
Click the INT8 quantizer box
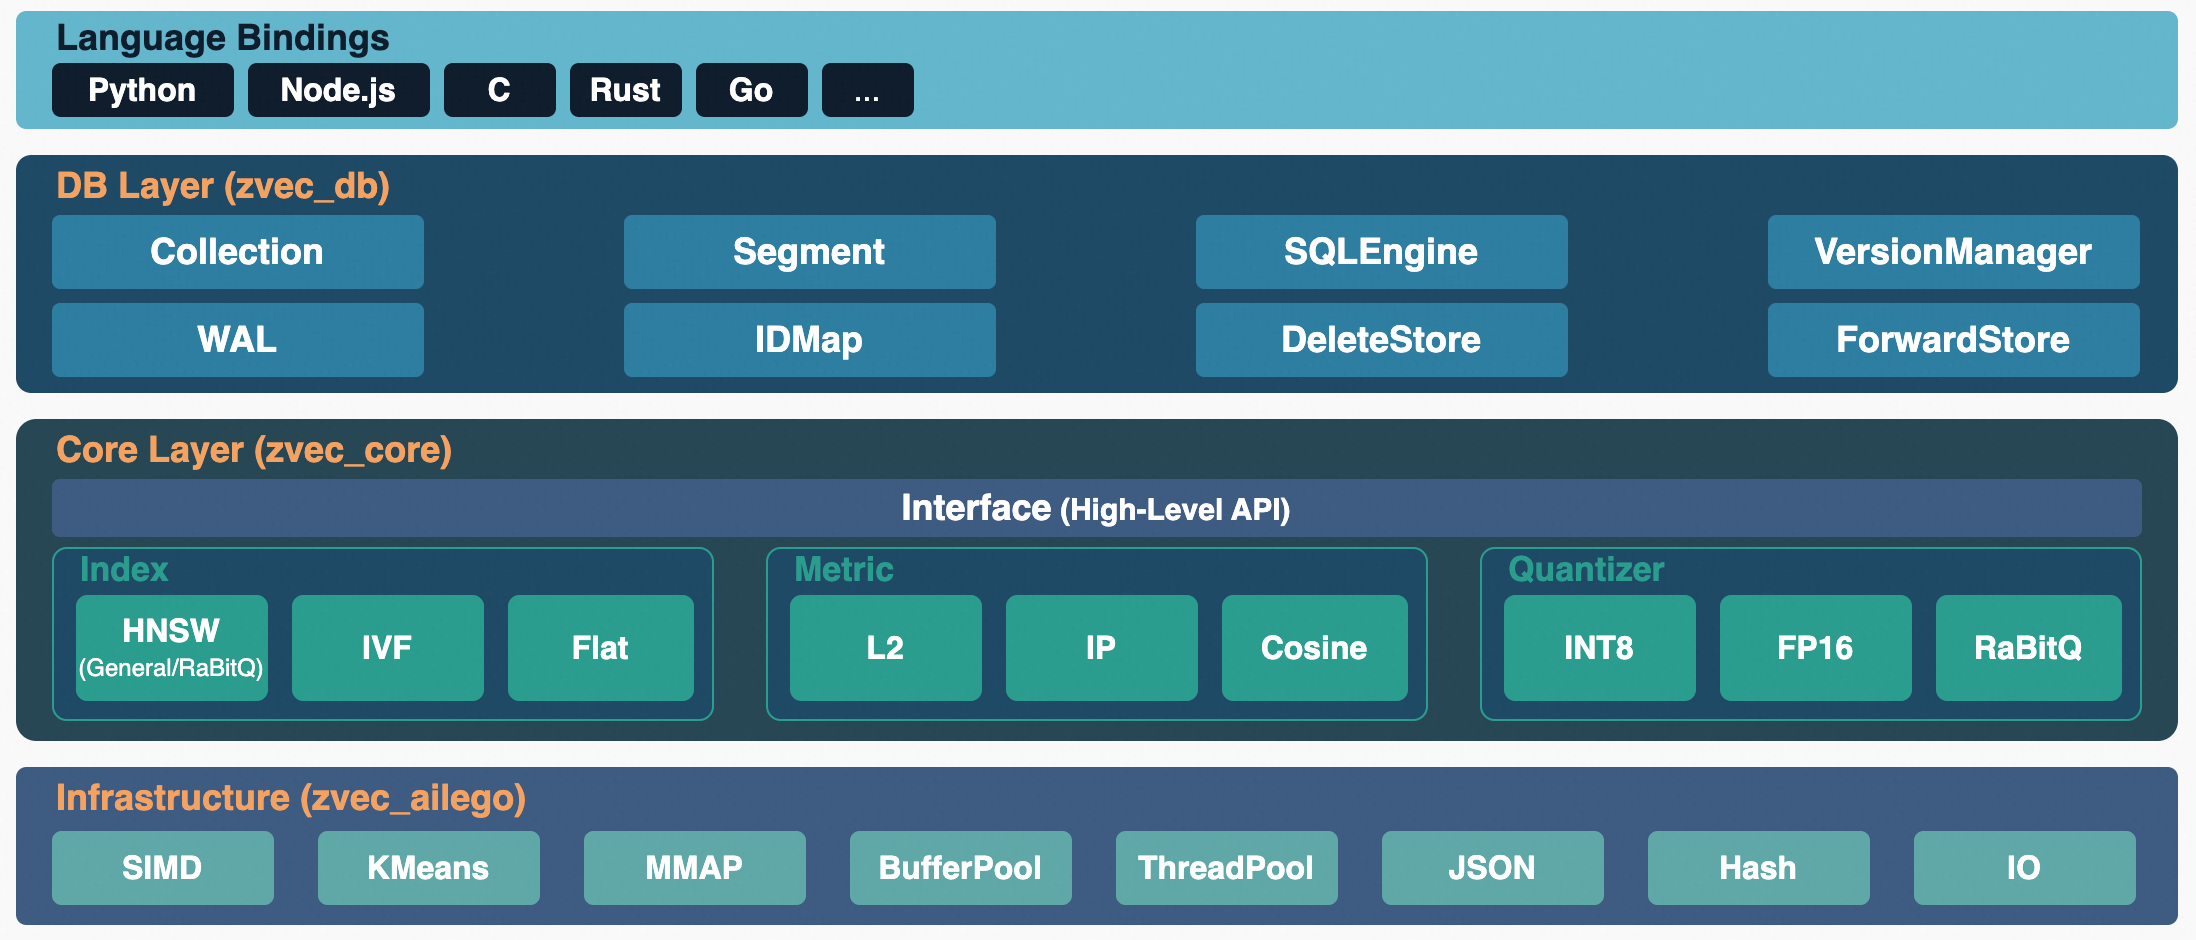point(1599,647)
